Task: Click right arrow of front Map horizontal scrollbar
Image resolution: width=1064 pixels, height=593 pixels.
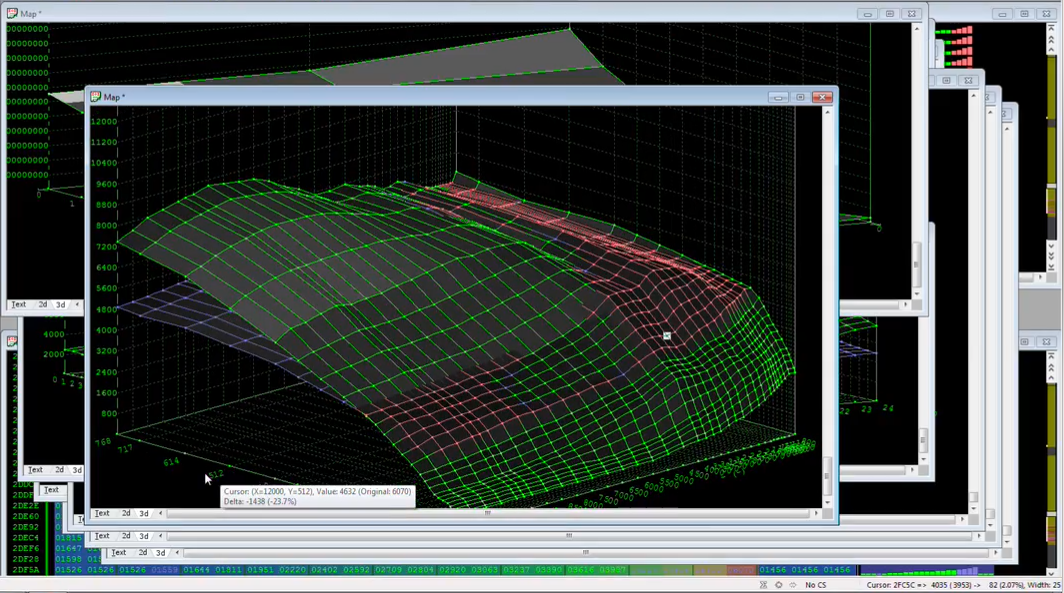Action: tap(816, 514)
